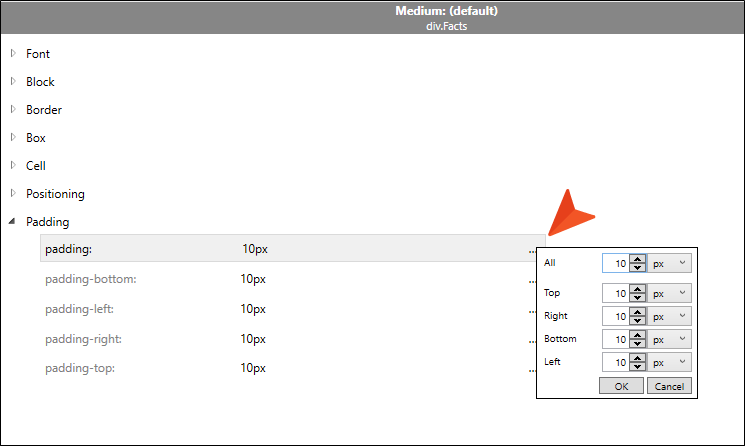This screenshot has height=446, width=745.
Task: Click OK to apply padding values
Action: point(621,386)
